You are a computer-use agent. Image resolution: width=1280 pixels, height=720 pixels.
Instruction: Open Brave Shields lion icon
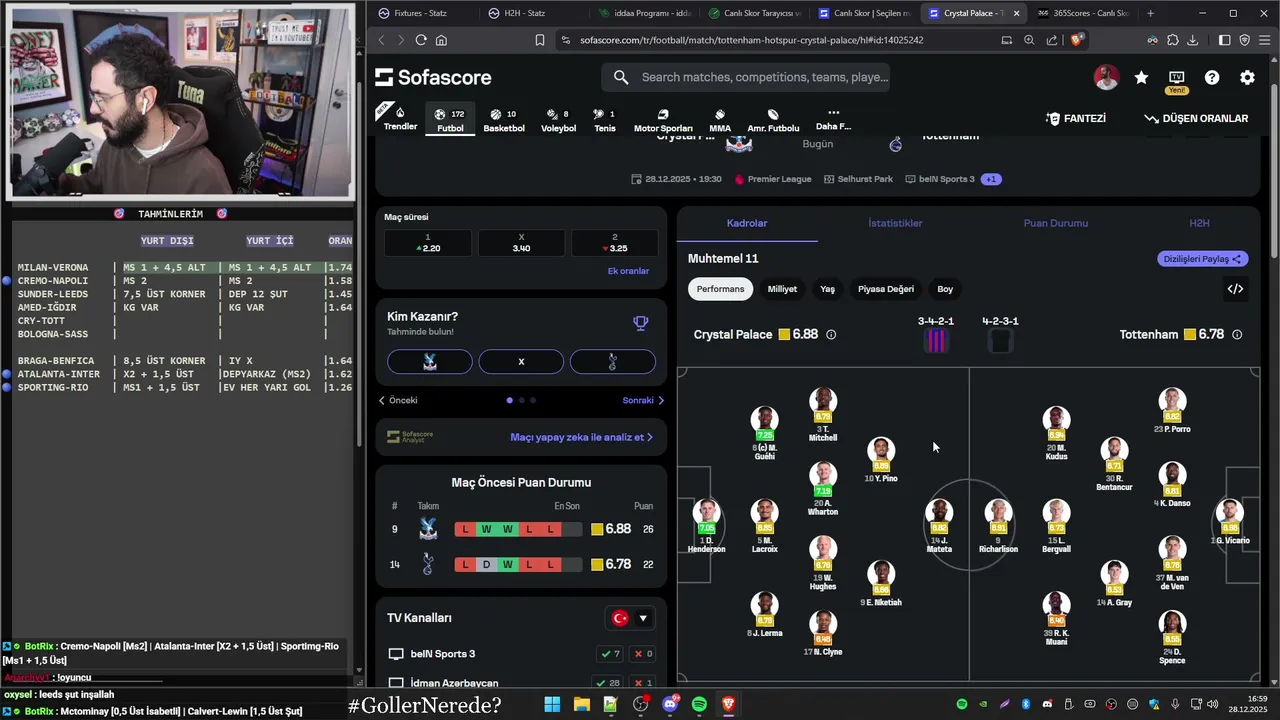(x=1077, y=40)
